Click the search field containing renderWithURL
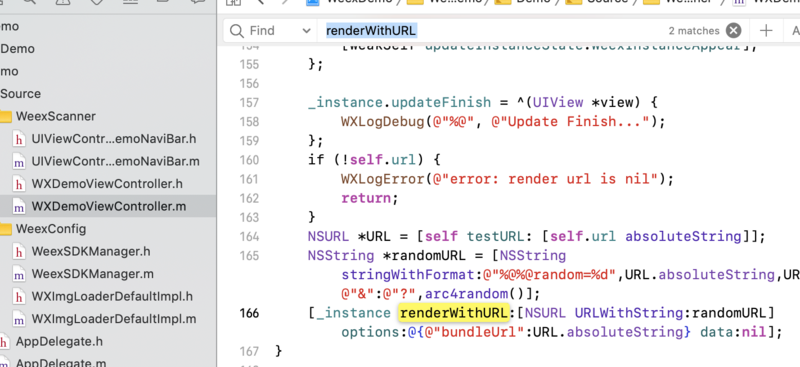The image size is (800, 367). pyautogui.click(x=490, y=31)
